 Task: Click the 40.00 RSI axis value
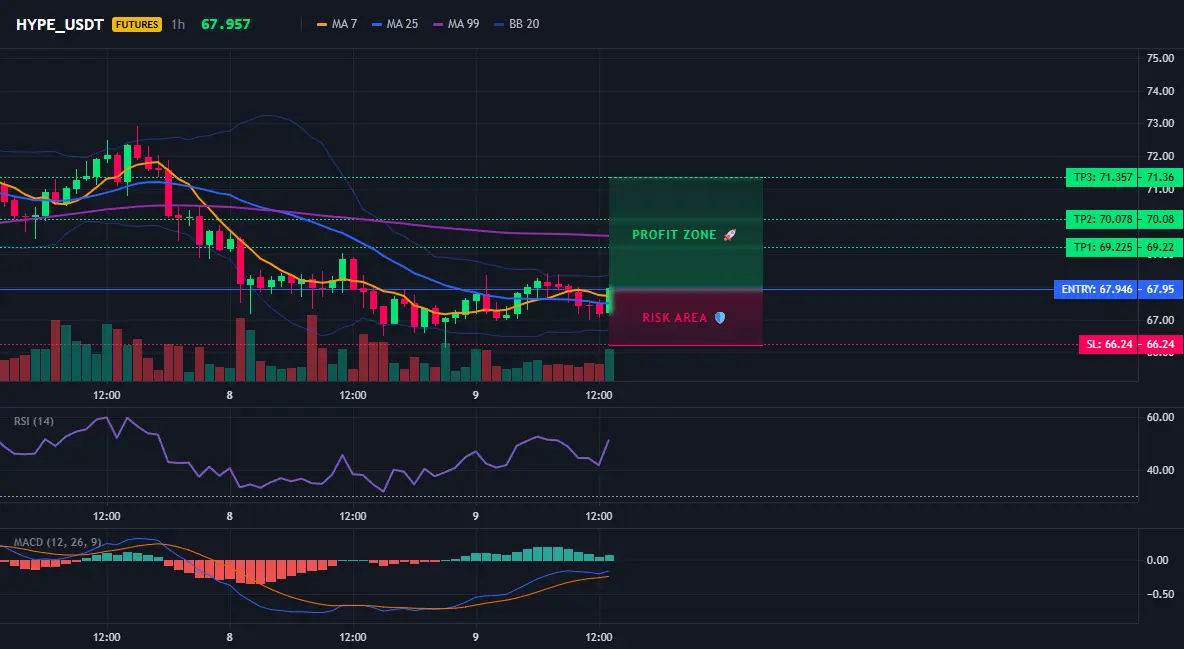[x=1160, y=470]
